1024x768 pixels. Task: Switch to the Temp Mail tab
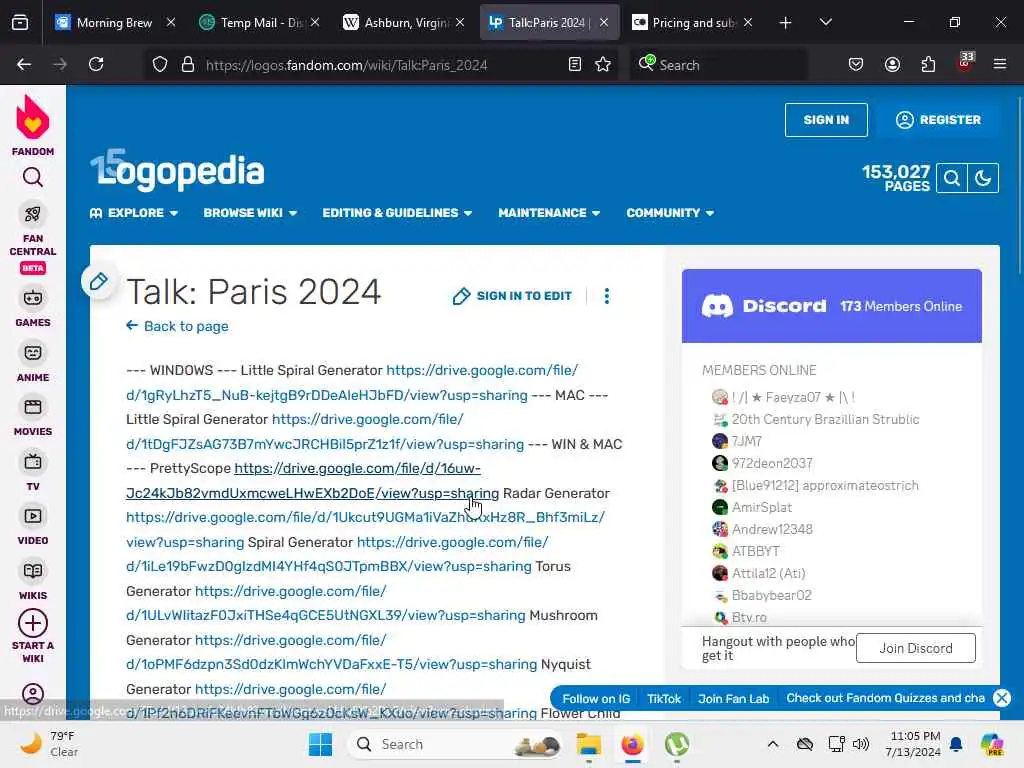[260, 23]
